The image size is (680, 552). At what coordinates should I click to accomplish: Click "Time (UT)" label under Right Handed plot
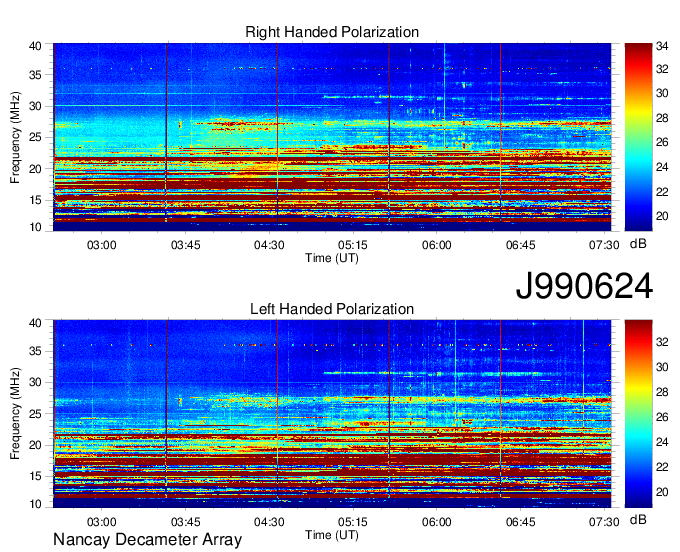click(x=332, y=258)
